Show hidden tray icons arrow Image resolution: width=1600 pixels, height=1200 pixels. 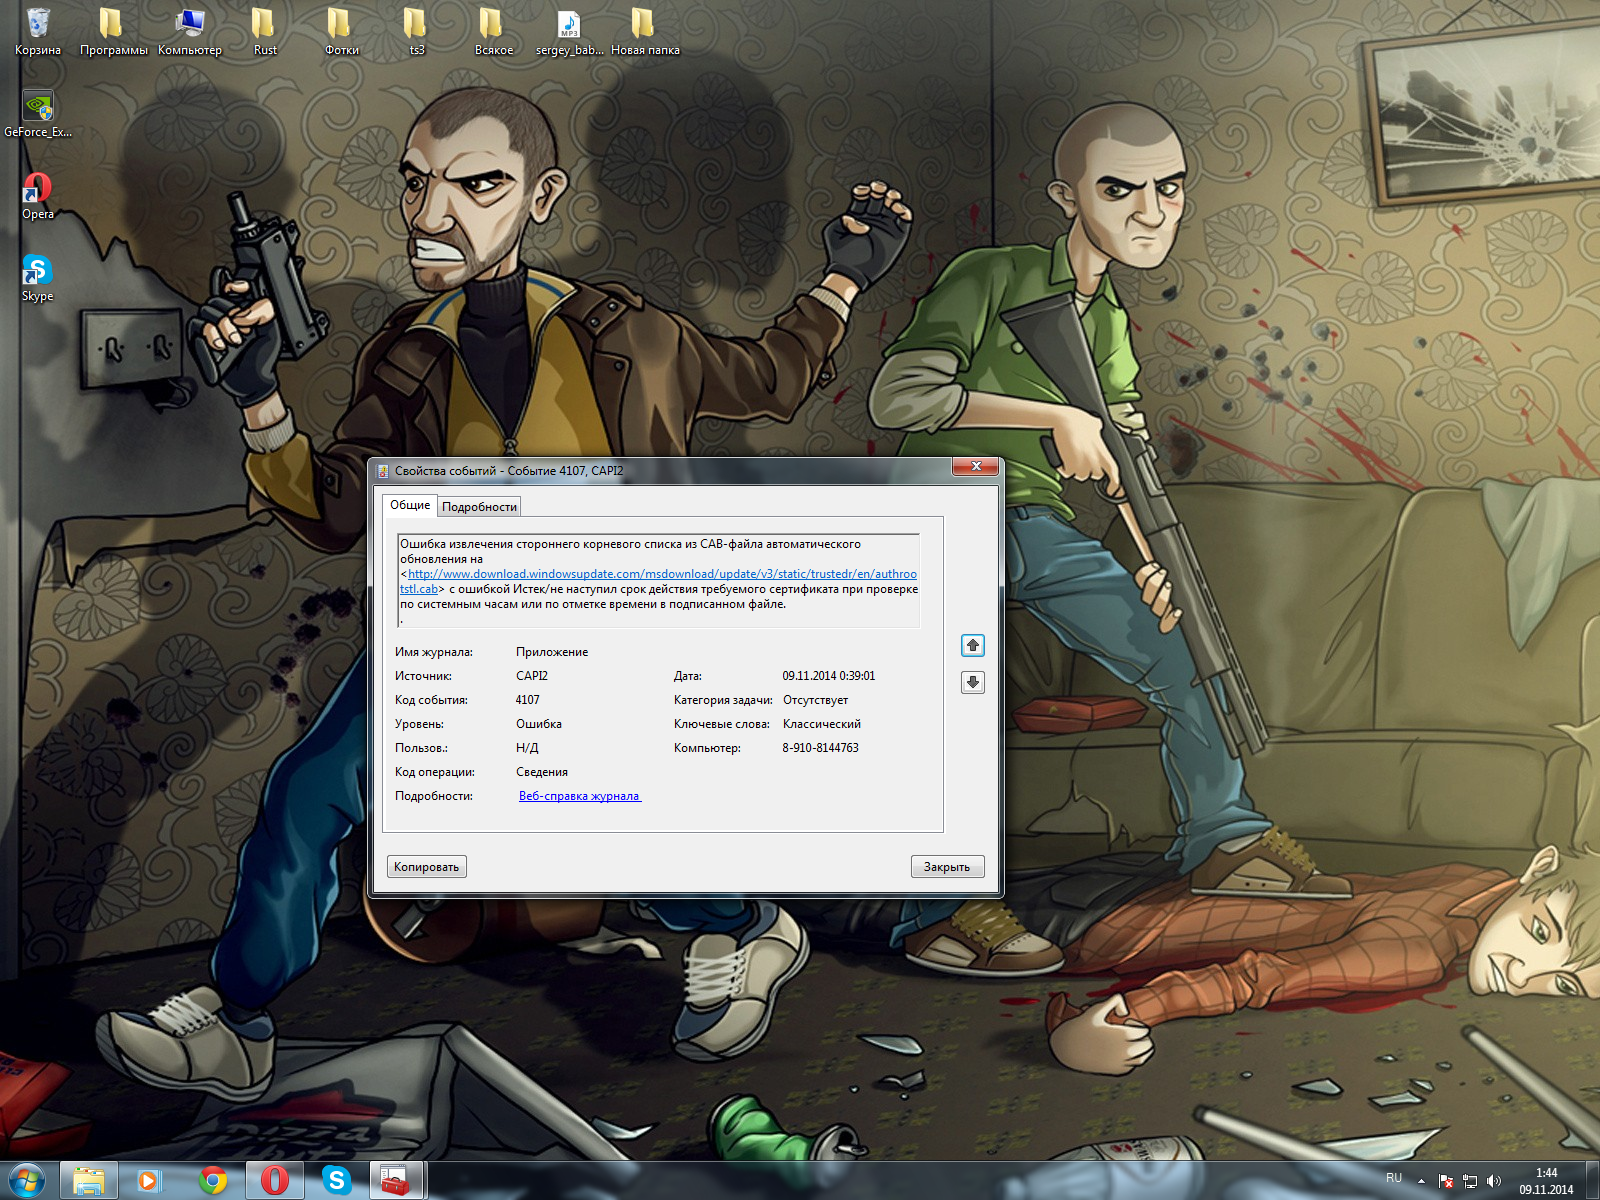(1421, 1181)
